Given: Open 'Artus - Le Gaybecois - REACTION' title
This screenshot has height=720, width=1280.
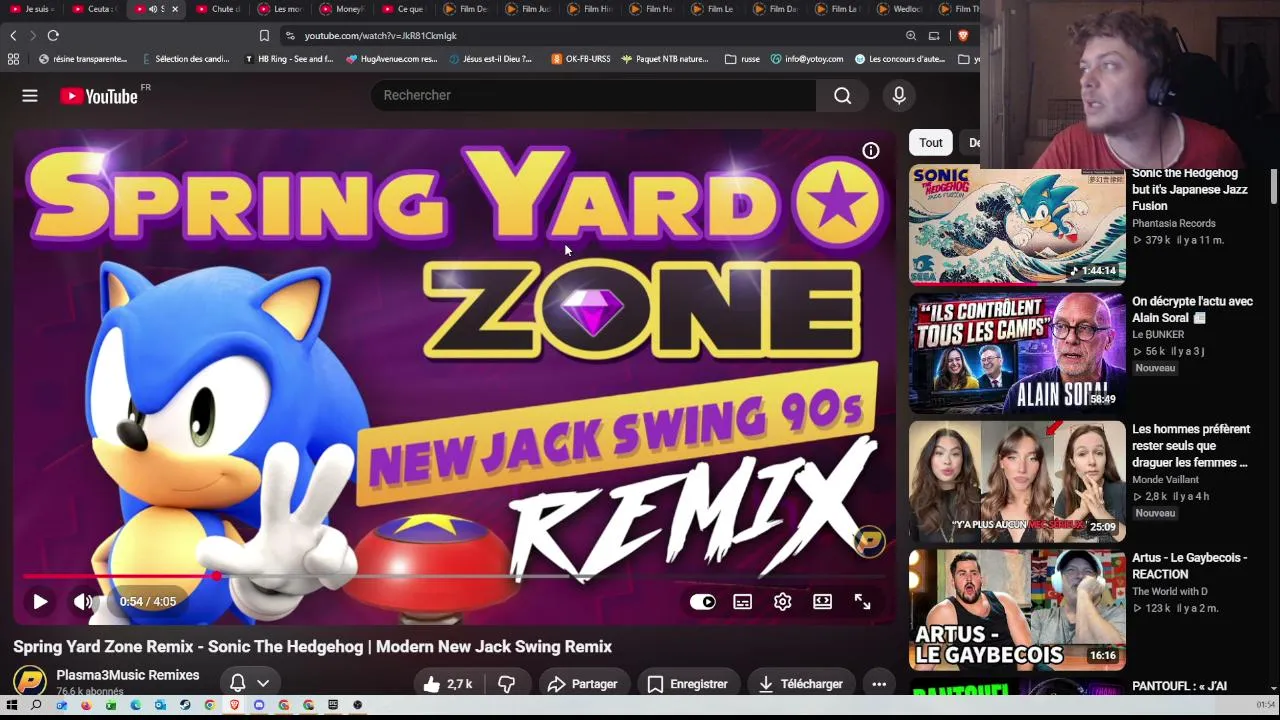Looking at the screenshot, I should (1189, 566).
